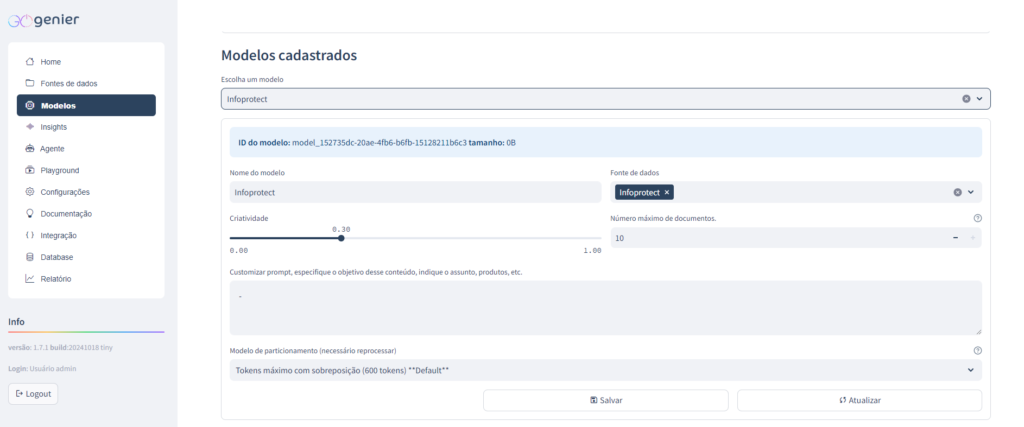Click the Criatividade slider handle
This screenshot has height=427, width=1024.
tap(341, 238)
